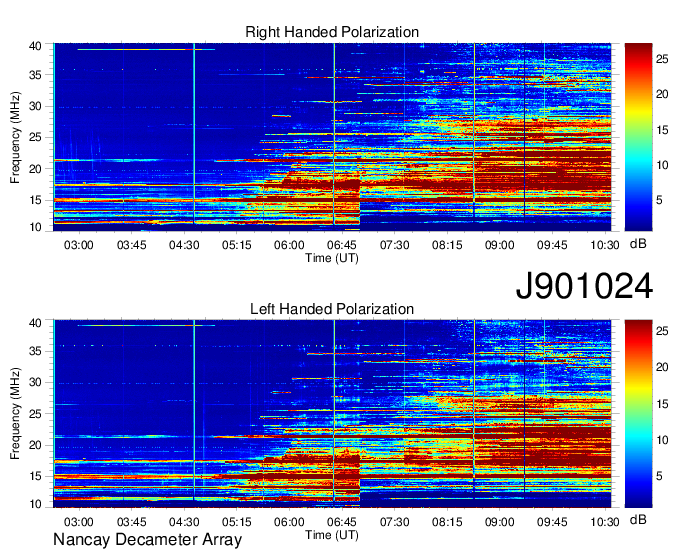The height and width of the screenshot is (552, 680).
Task: Click the 10 dB tick on bottom color bar
Action: [662, 440]
